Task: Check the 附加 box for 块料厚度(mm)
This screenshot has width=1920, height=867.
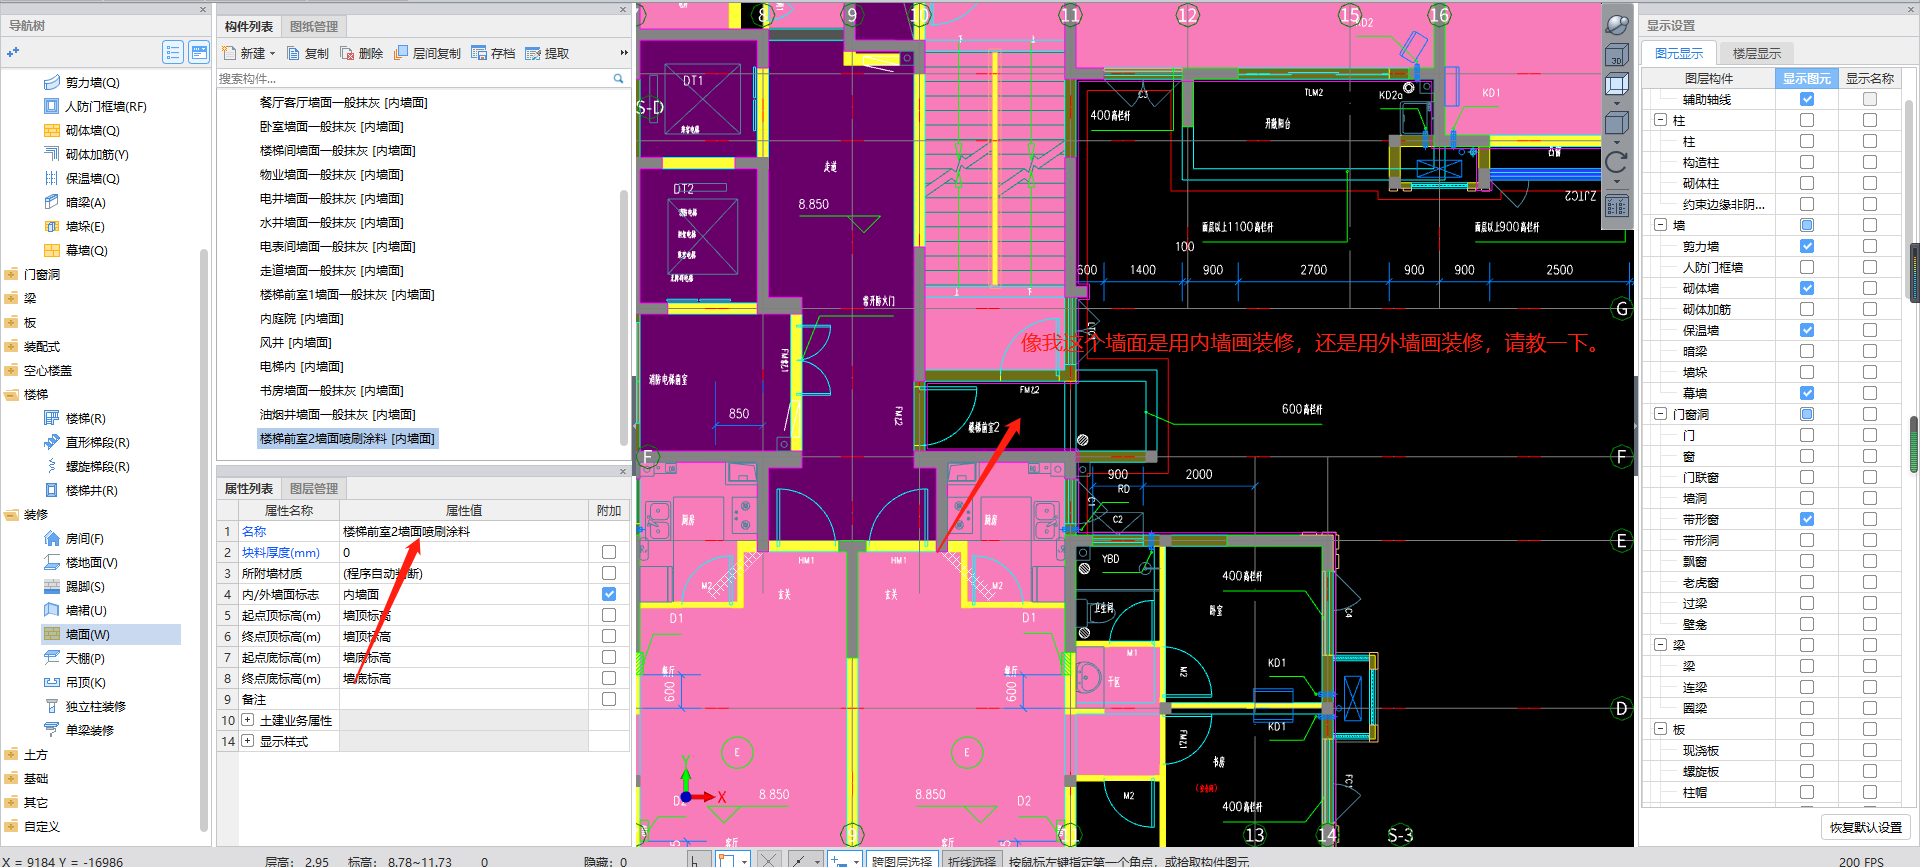Action: coord(609,552)
